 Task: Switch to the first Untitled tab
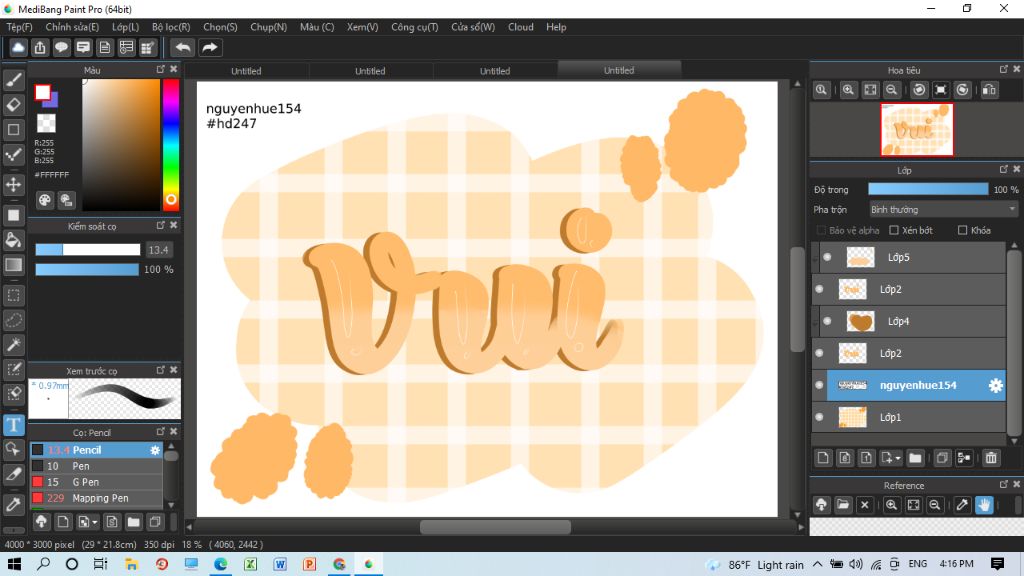(246, 71)
